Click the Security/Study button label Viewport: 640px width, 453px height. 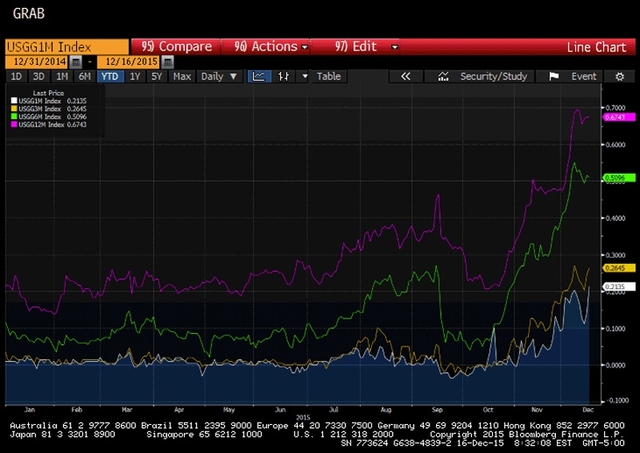pos(493,76)
